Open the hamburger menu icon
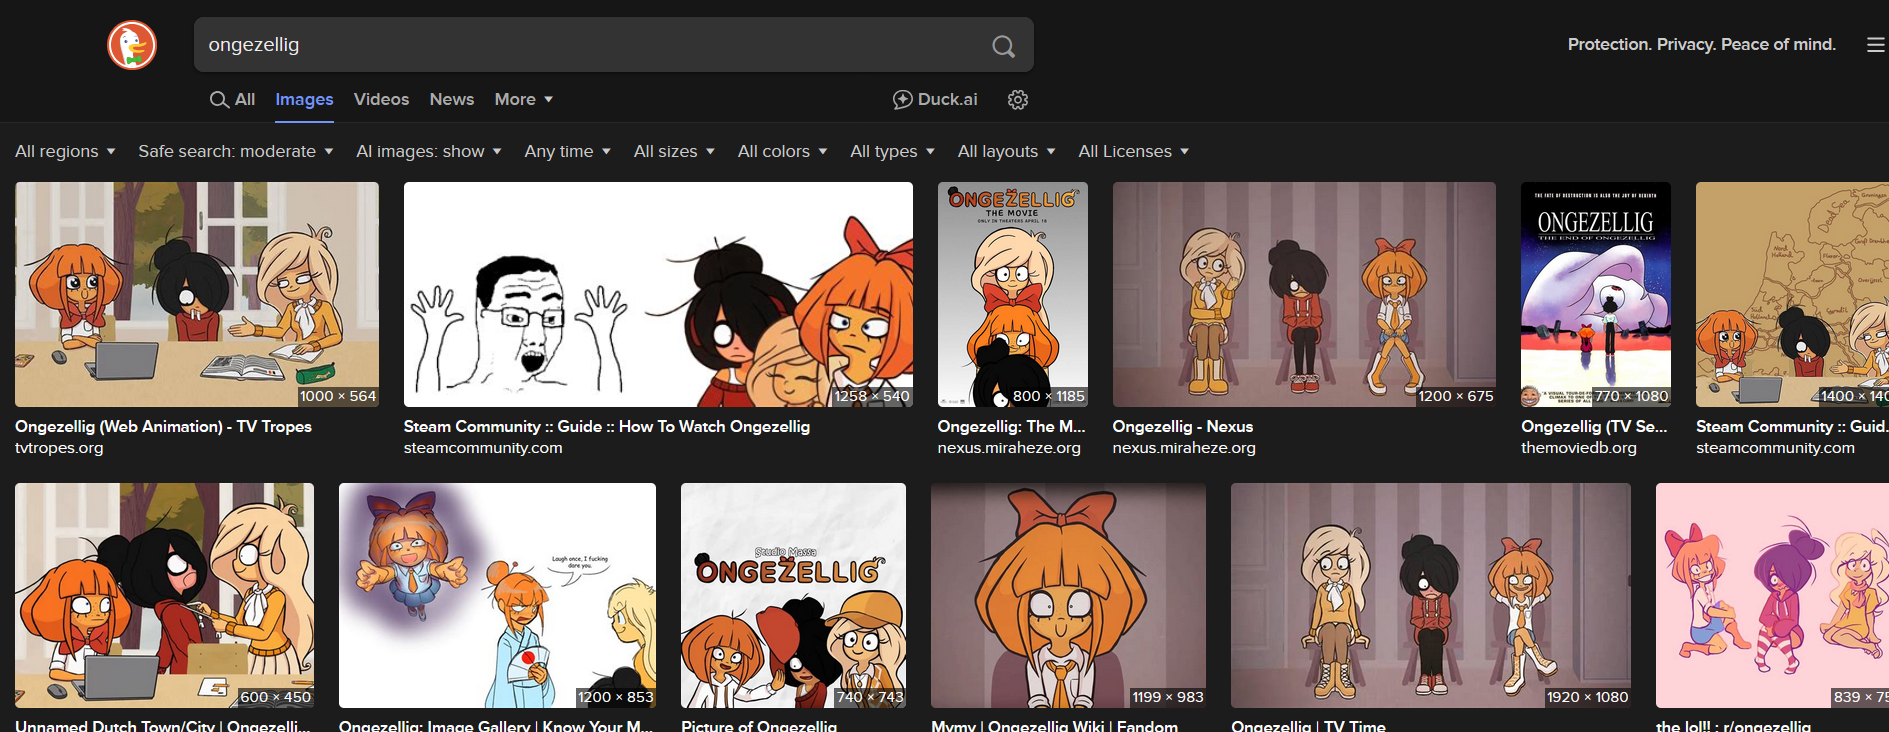The width and height of the screenshot is (1889, 732). coord(1875,45)
